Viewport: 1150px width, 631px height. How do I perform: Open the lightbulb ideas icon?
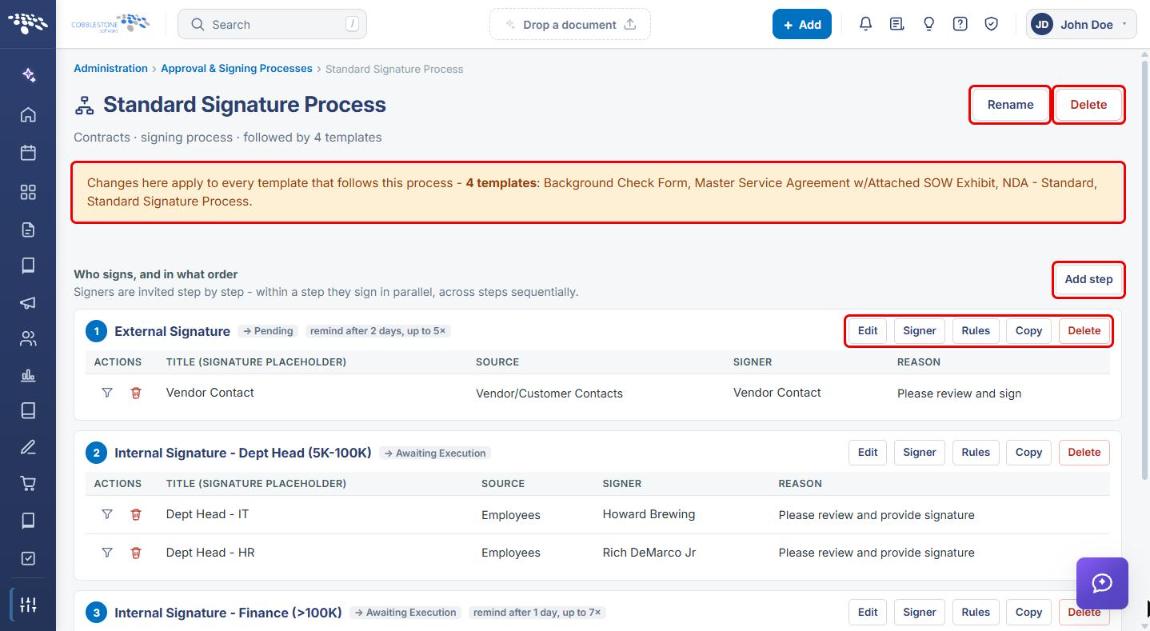(929, 24)
